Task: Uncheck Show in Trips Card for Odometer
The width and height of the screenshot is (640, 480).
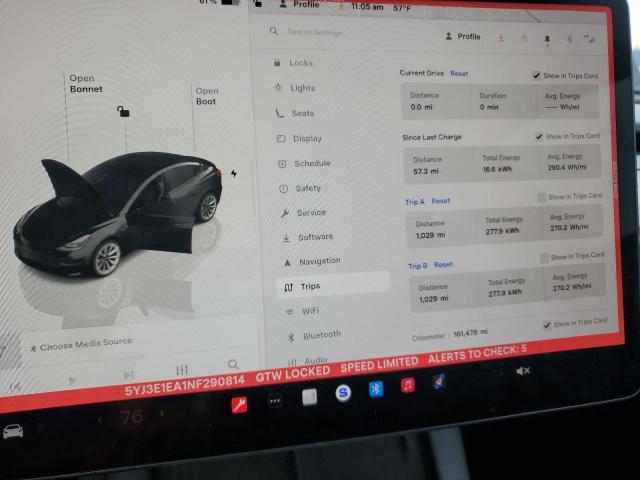Action: click(547, 325)
